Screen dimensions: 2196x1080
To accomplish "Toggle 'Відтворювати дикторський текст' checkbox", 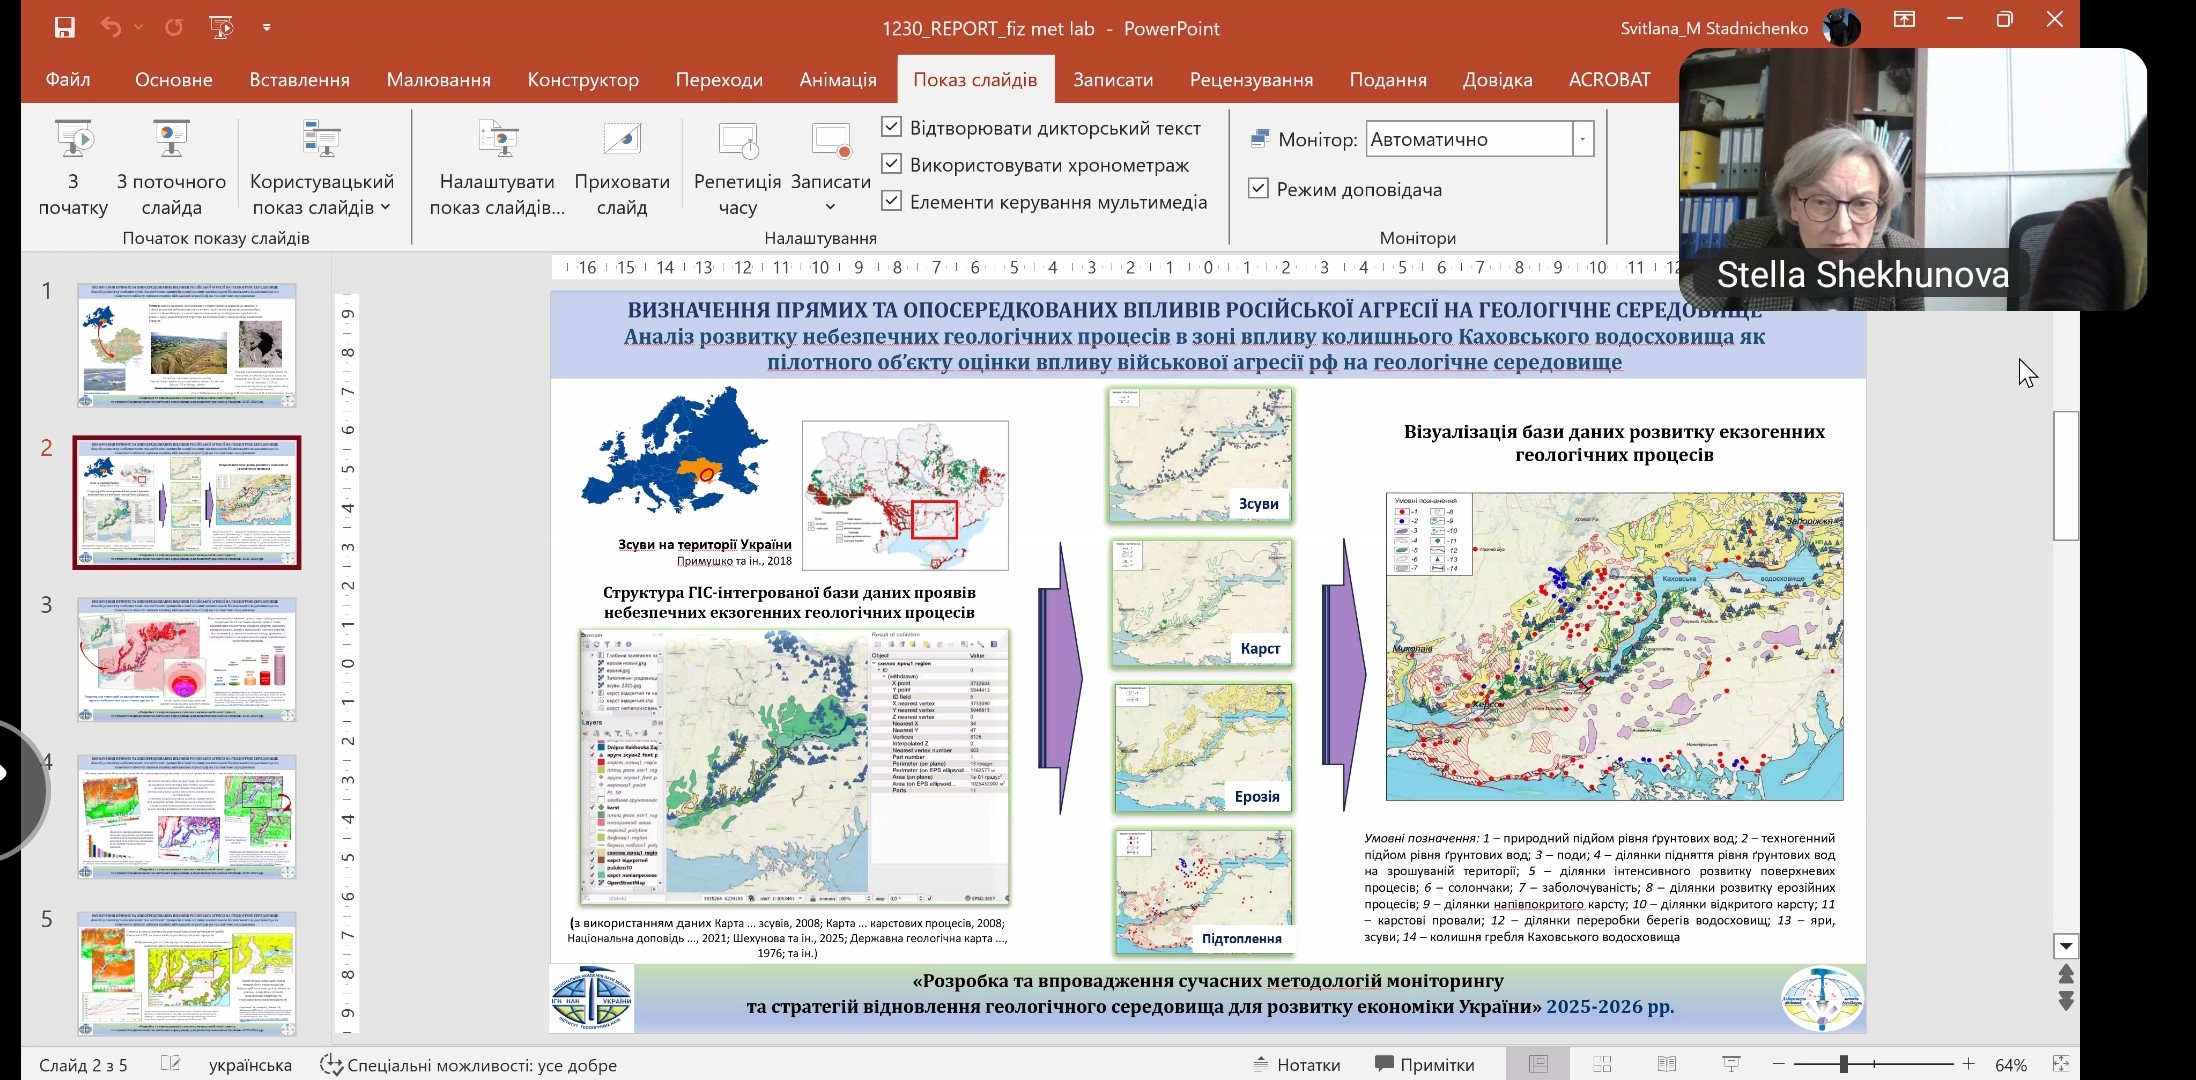I will click(x=892, y=127).
